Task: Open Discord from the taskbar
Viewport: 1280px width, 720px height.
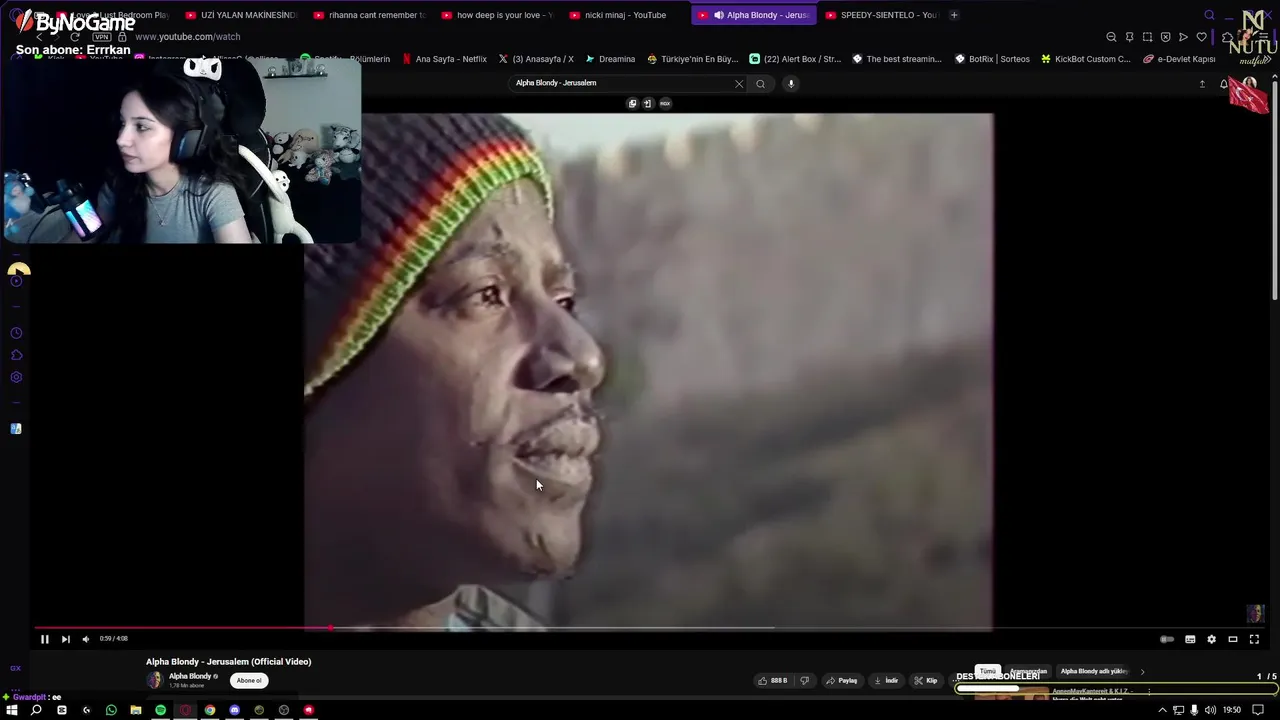Action: (235, 710)
